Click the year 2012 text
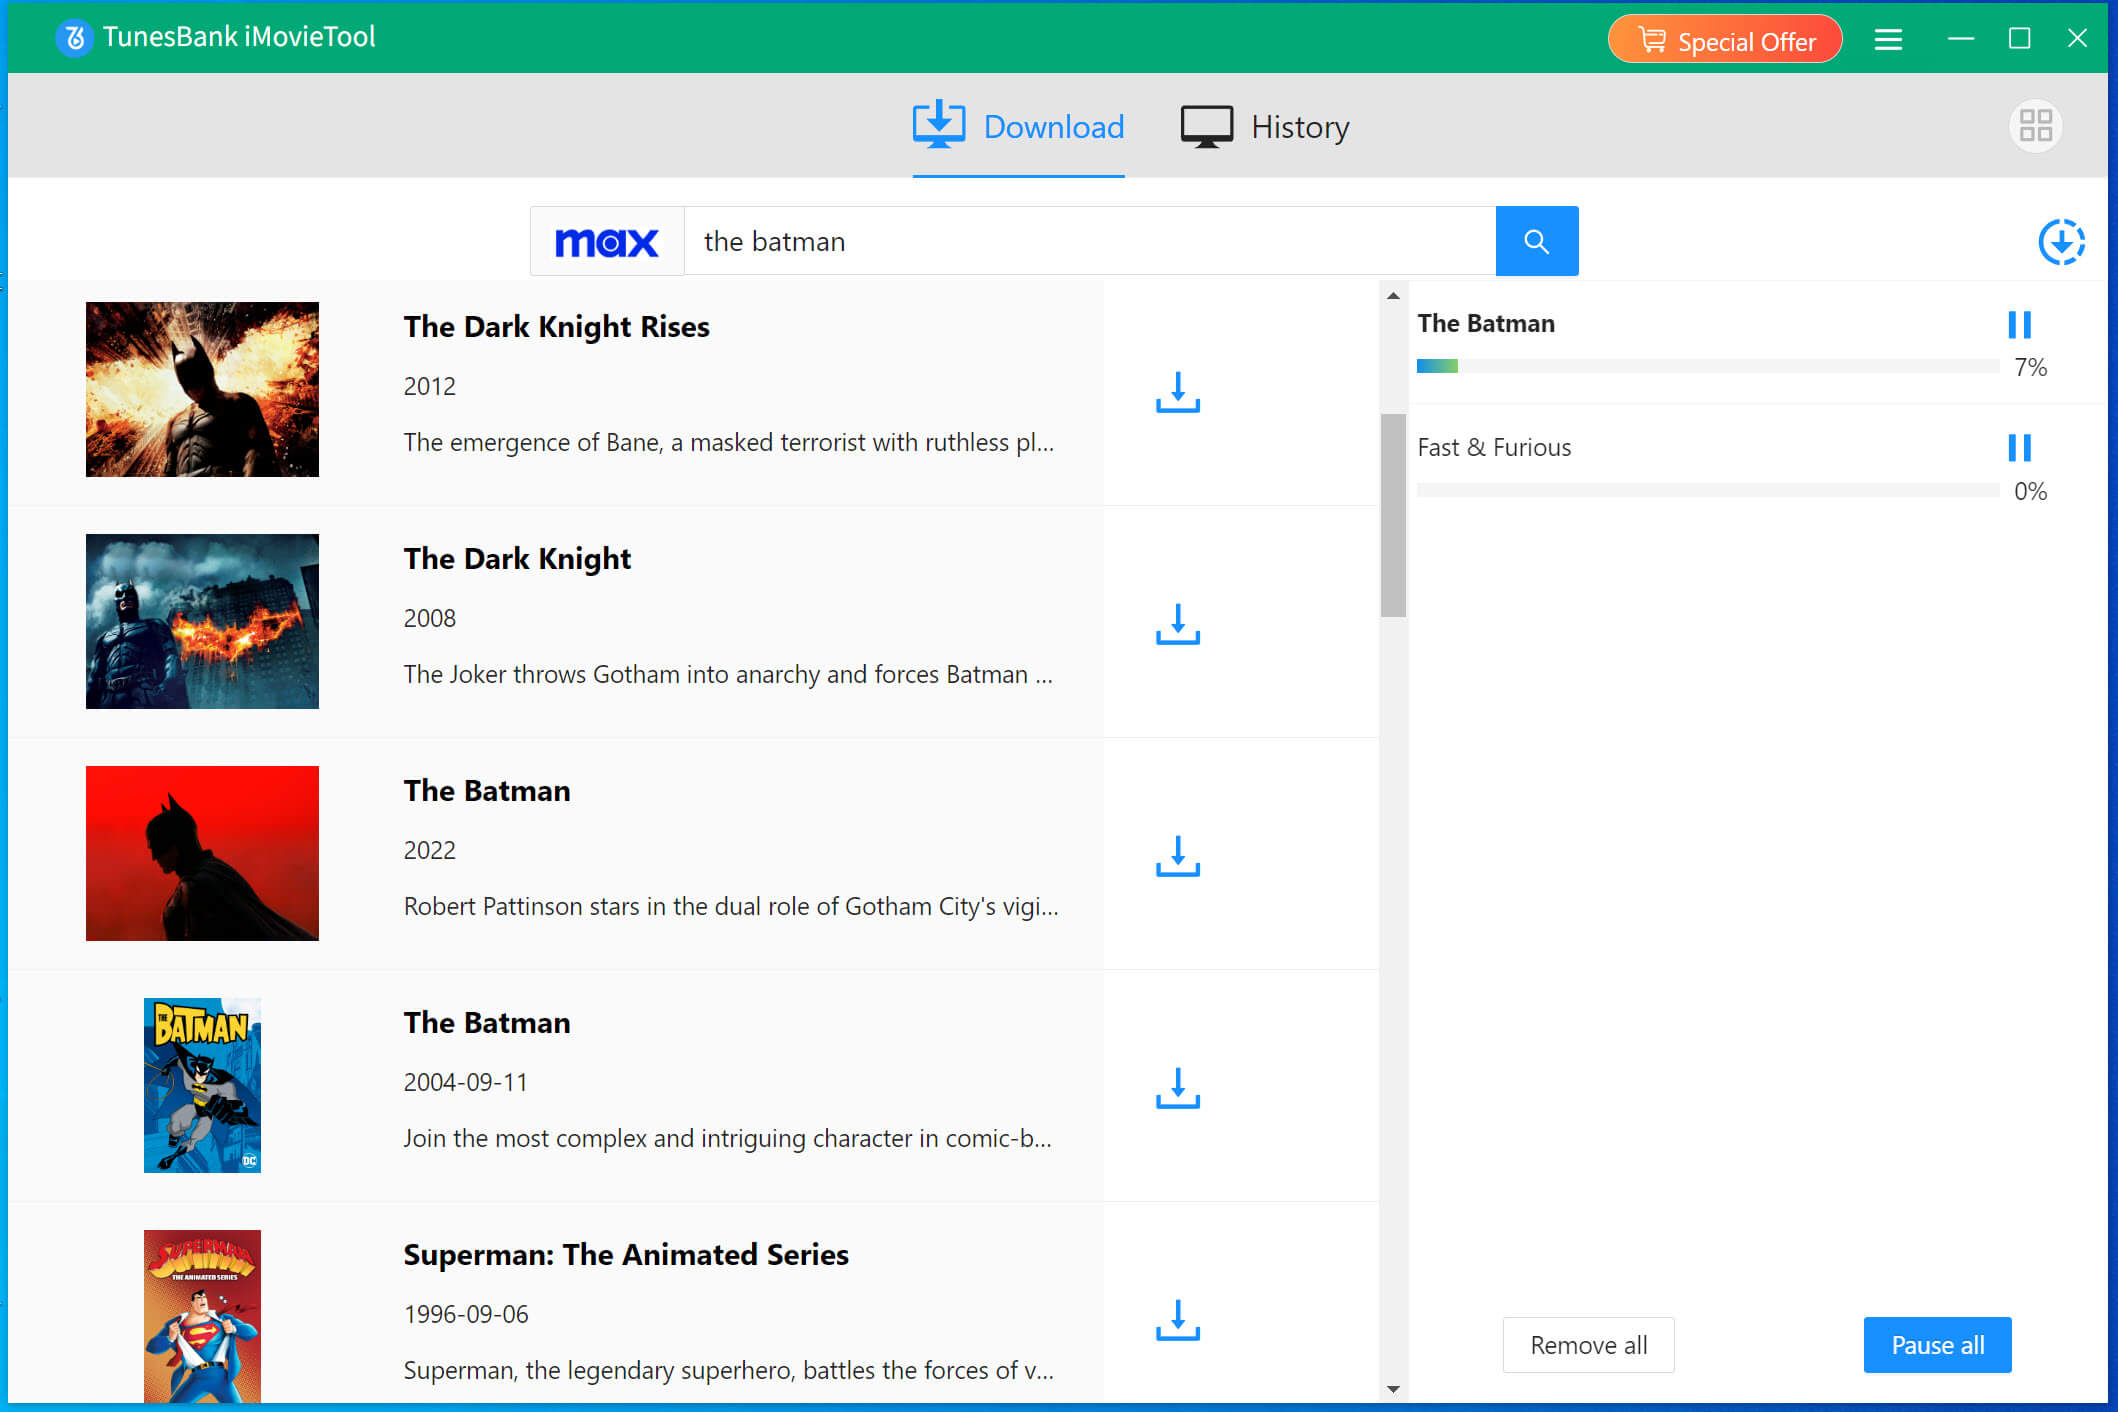2118x1412 pixels. point(429,386)
